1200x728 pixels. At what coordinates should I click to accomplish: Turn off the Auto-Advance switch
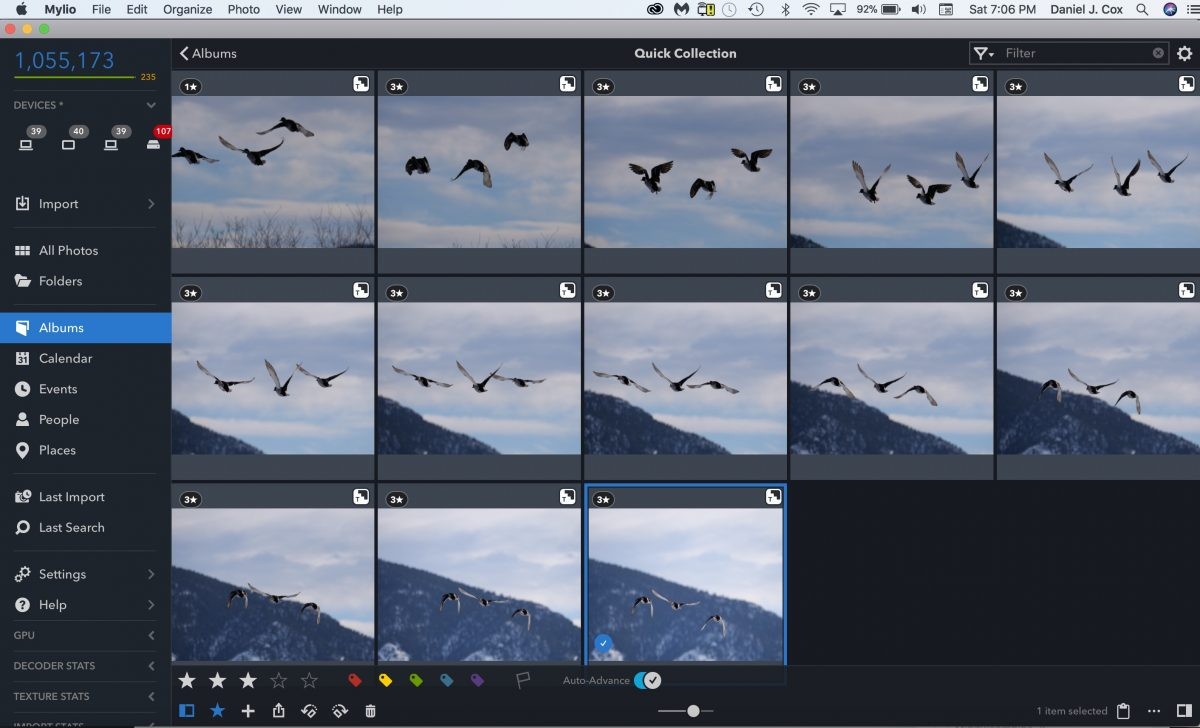(x=647, y=680)
